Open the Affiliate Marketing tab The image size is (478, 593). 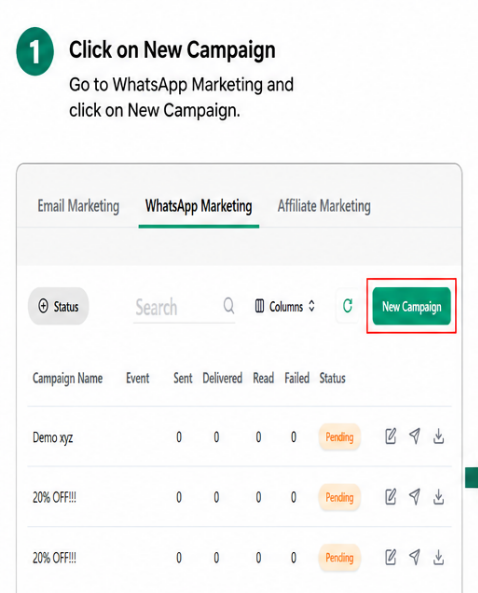click(324, 206)
